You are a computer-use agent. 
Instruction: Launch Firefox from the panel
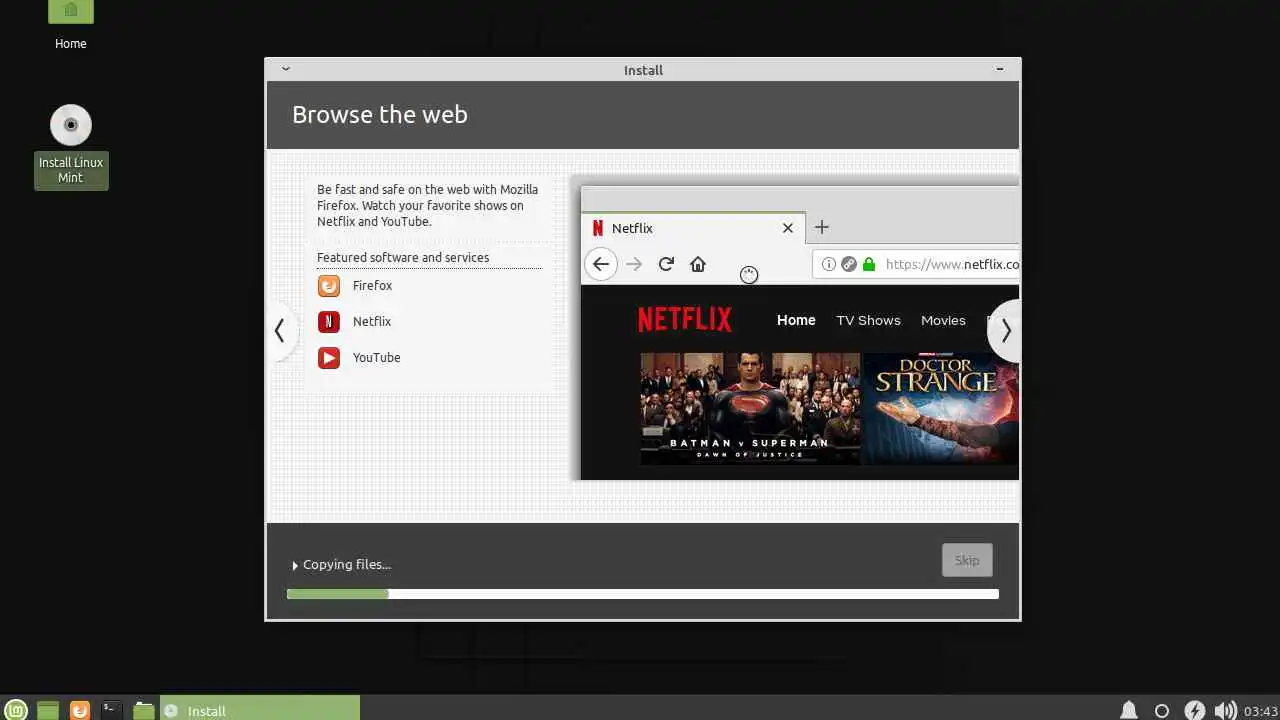click(80, 710)
